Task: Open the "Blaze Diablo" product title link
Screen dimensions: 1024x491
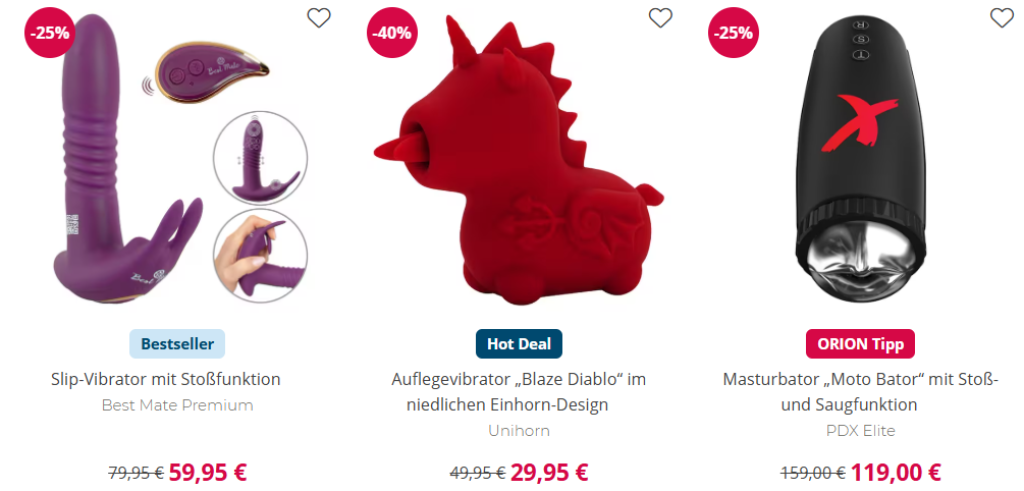Action: point(519,392)
